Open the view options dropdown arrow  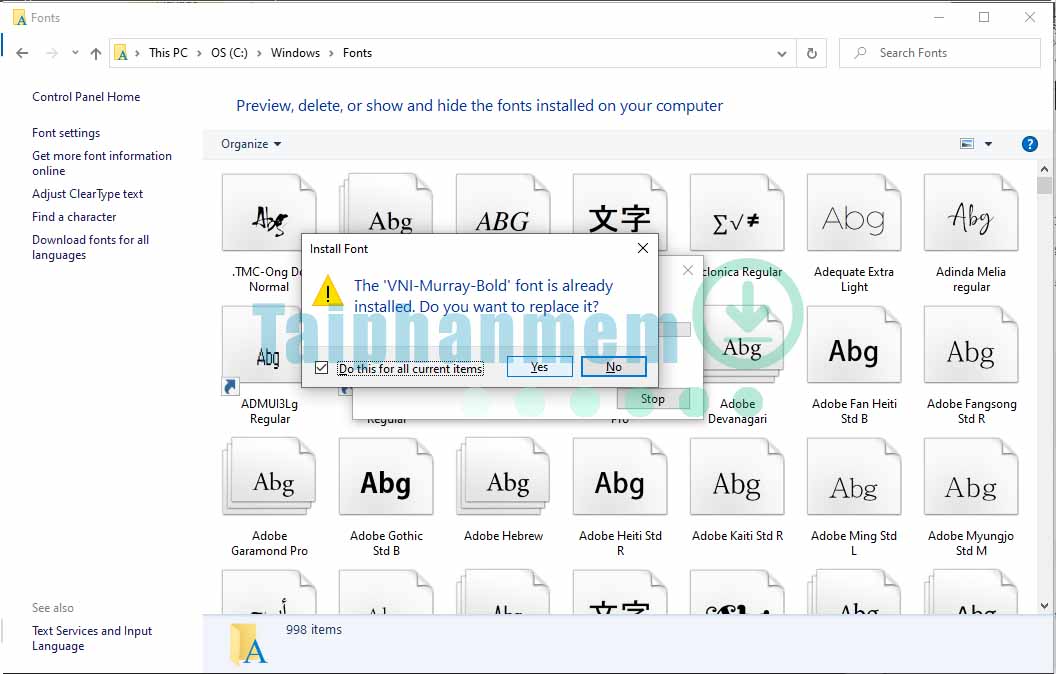988,144
